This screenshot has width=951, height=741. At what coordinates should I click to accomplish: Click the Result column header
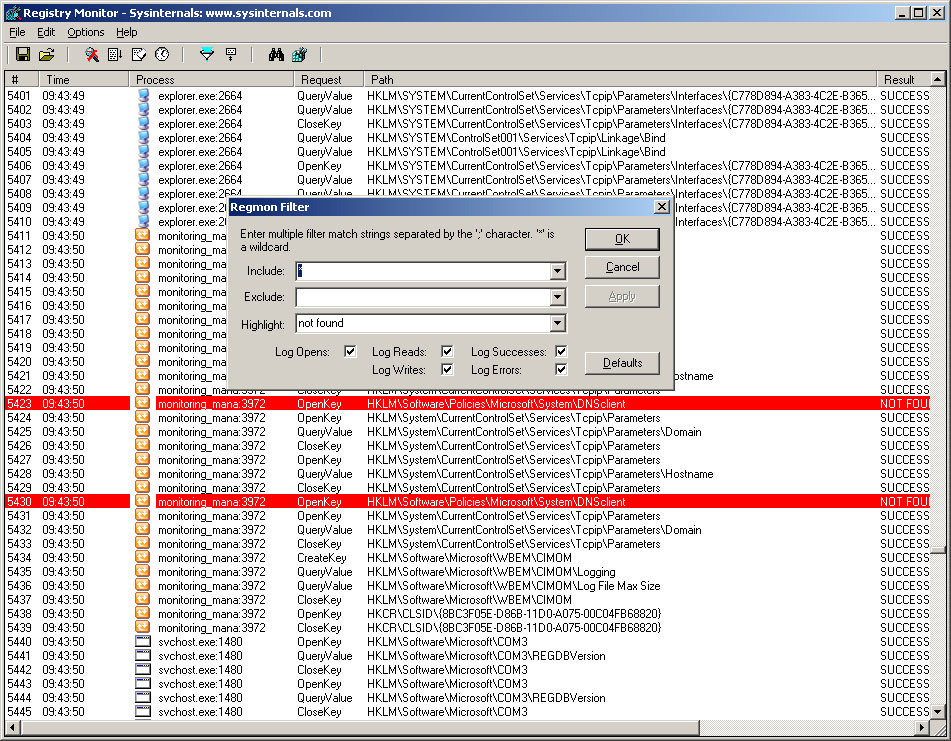click(904, 79)
